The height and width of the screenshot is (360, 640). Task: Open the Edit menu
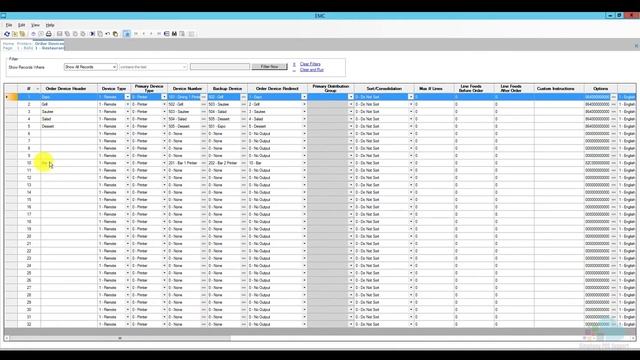click(22, 25)
